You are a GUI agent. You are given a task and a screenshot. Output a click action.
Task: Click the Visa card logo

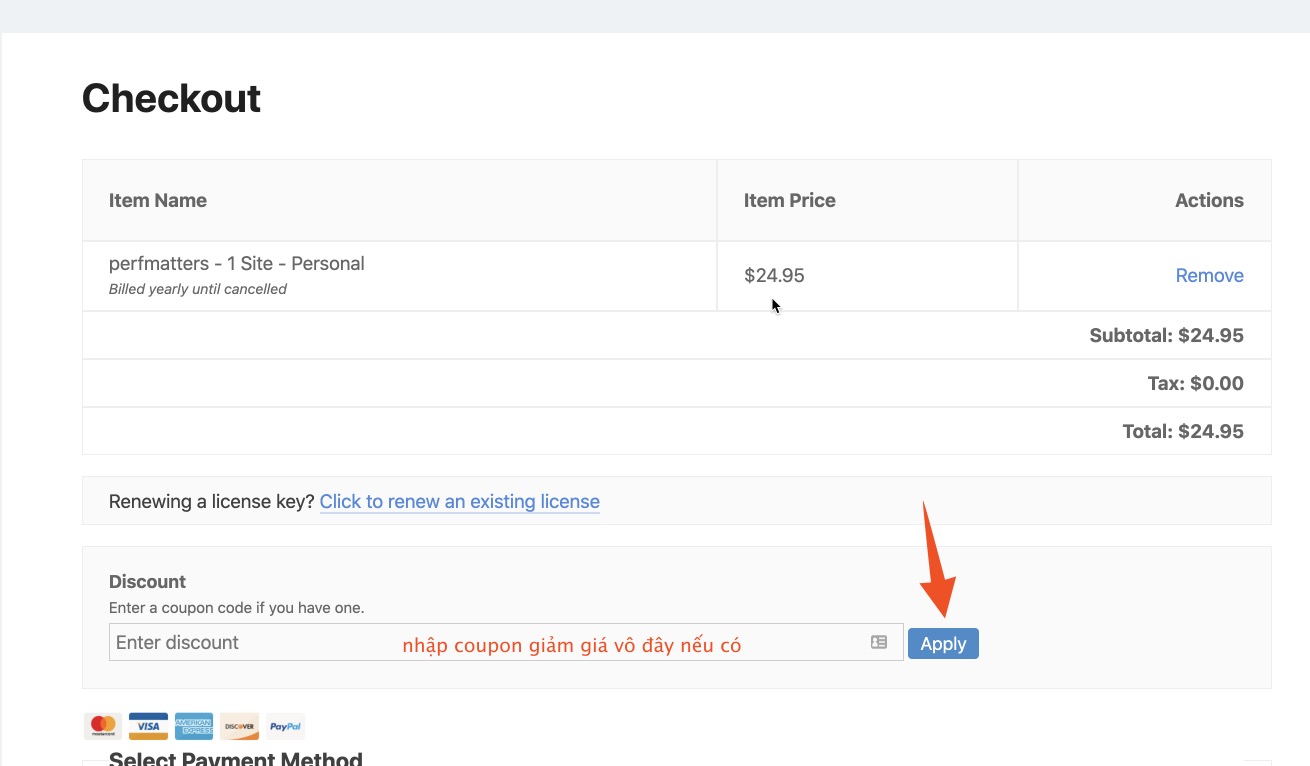point(148,726)
